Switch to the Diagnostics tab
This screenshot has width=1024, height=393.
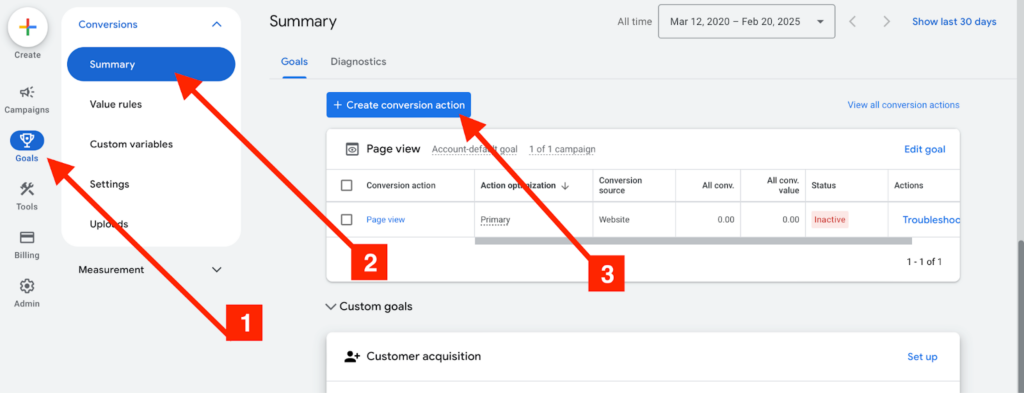[358, 62]
